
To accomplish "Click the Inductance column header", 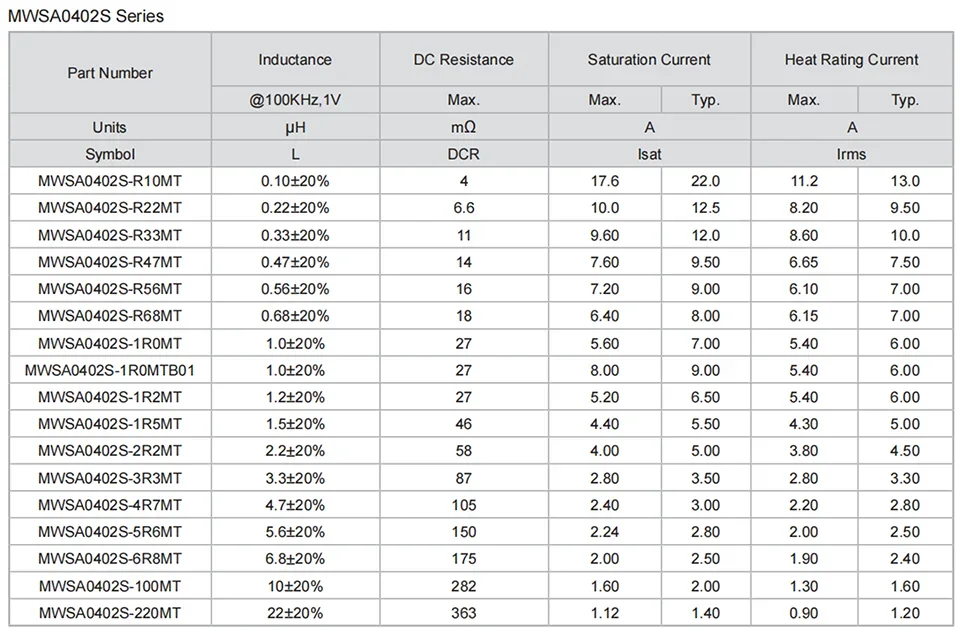I will pos(295,60).
